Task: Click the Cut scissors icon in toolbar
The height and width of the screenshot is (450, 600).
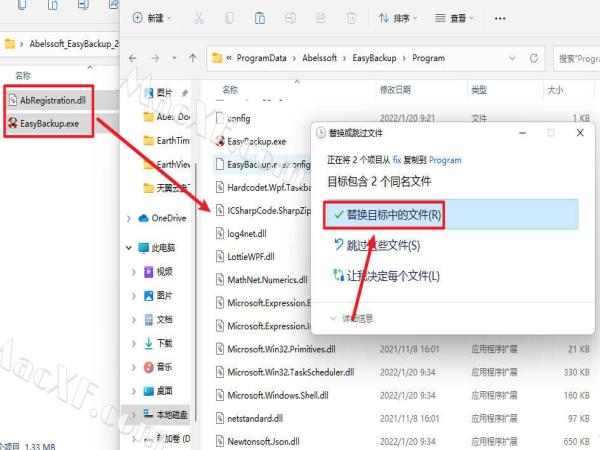Action: [x=199, y=18]
